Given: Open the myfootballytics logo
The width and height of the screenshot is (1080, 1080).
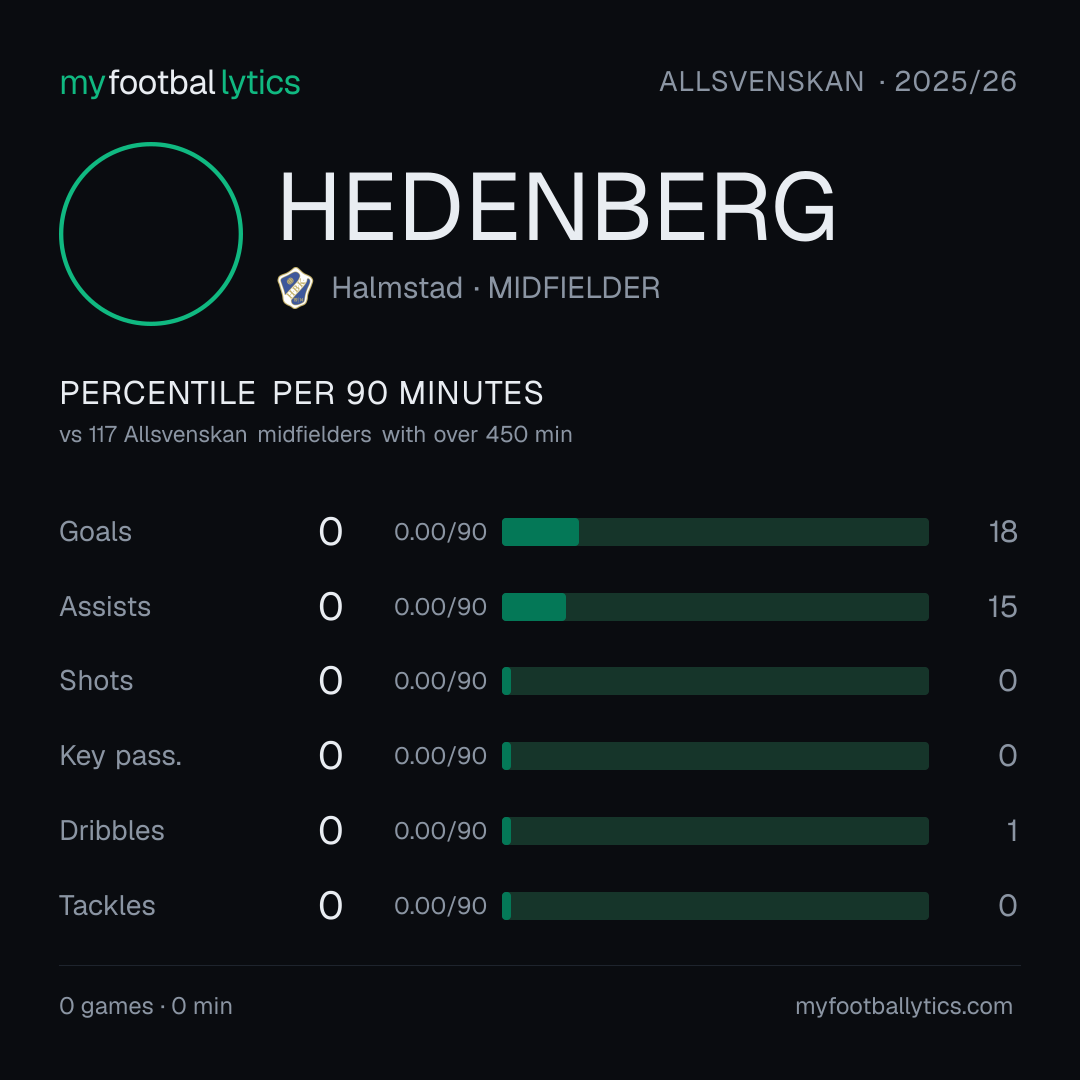Looking at the screenshot, I should point(180,83).
